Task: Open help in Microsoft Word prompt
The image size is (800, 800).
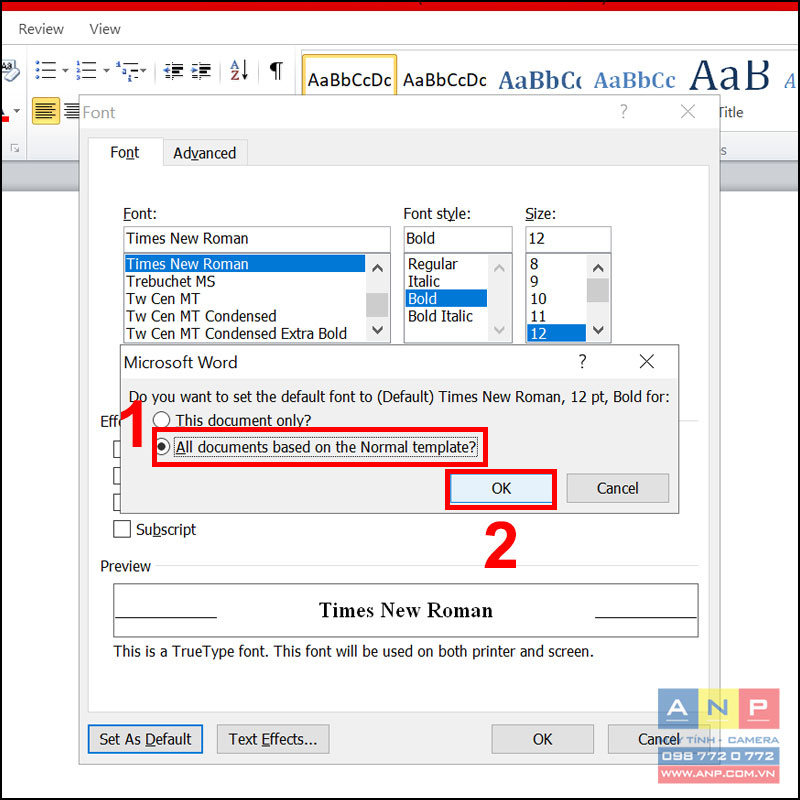Action: click(x=582, y=362)
